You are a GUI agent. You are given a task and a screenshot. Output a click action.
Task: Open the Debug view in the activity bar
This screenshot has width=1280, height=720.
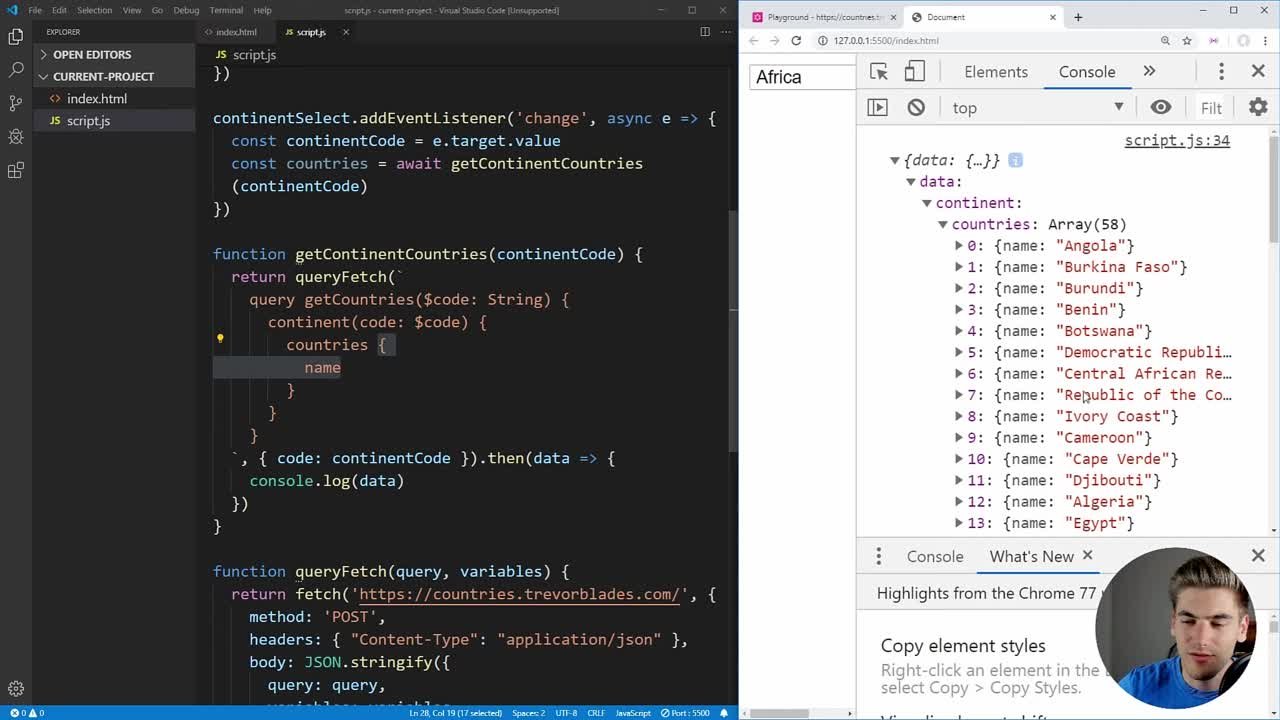(x=15, y=137)
